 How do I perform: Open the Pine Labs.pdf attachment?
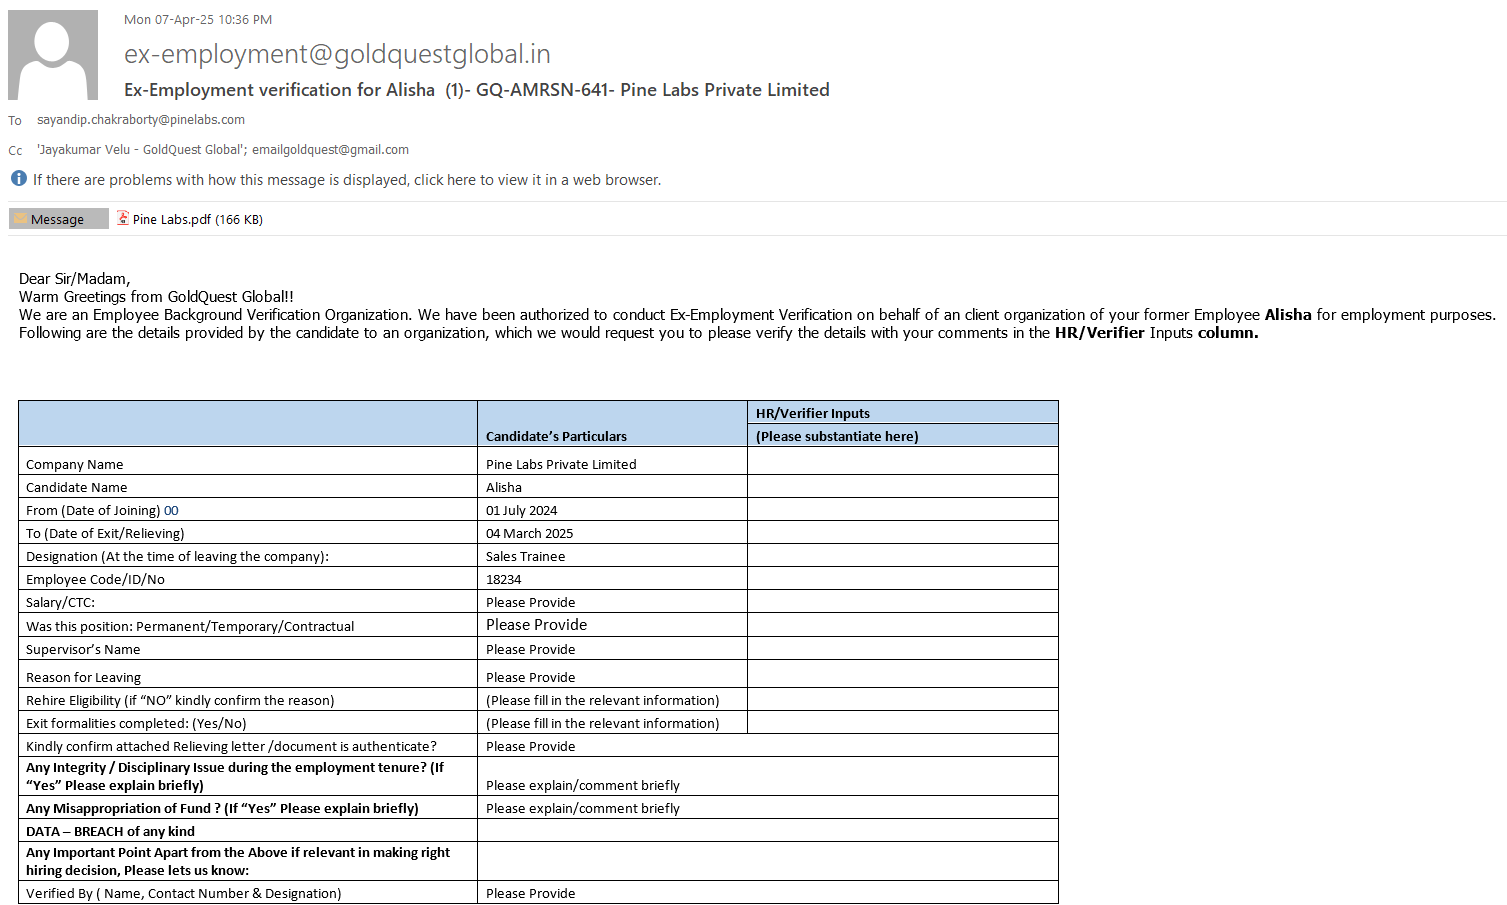click(190, 219)
